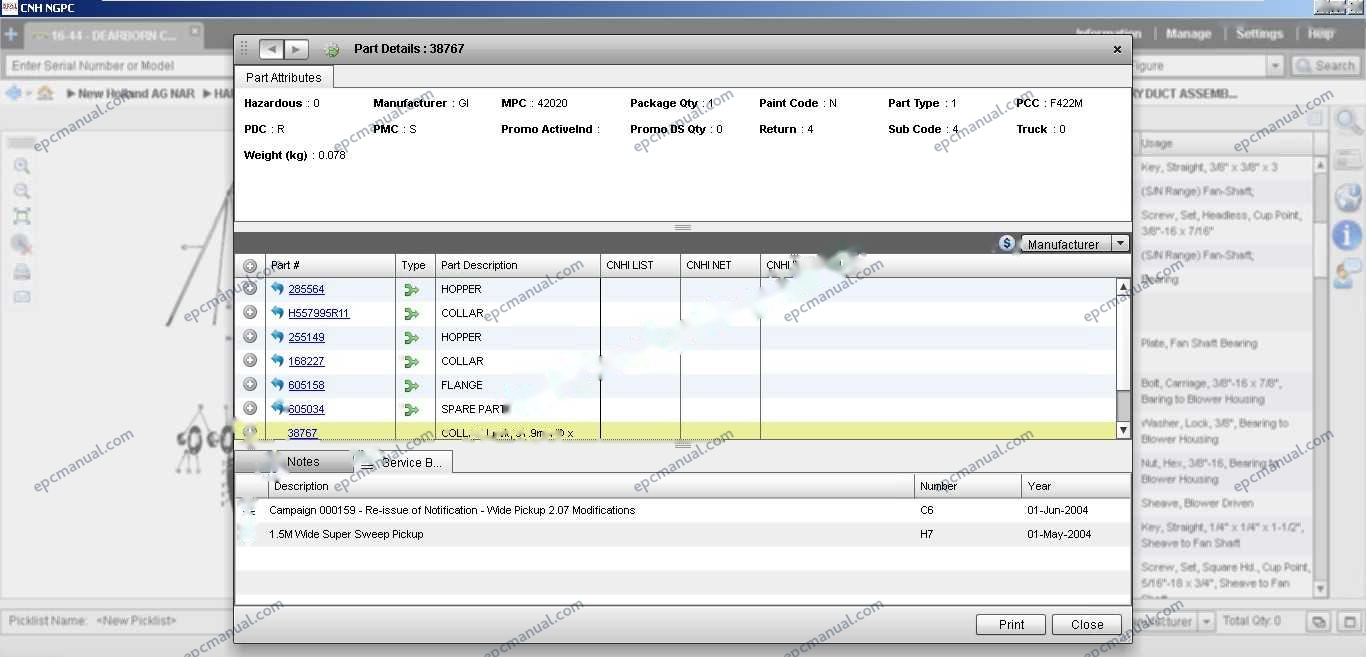Open the Manufacturer dropdown in Part Details
1366x657 pixels.
click(1075, 244)
